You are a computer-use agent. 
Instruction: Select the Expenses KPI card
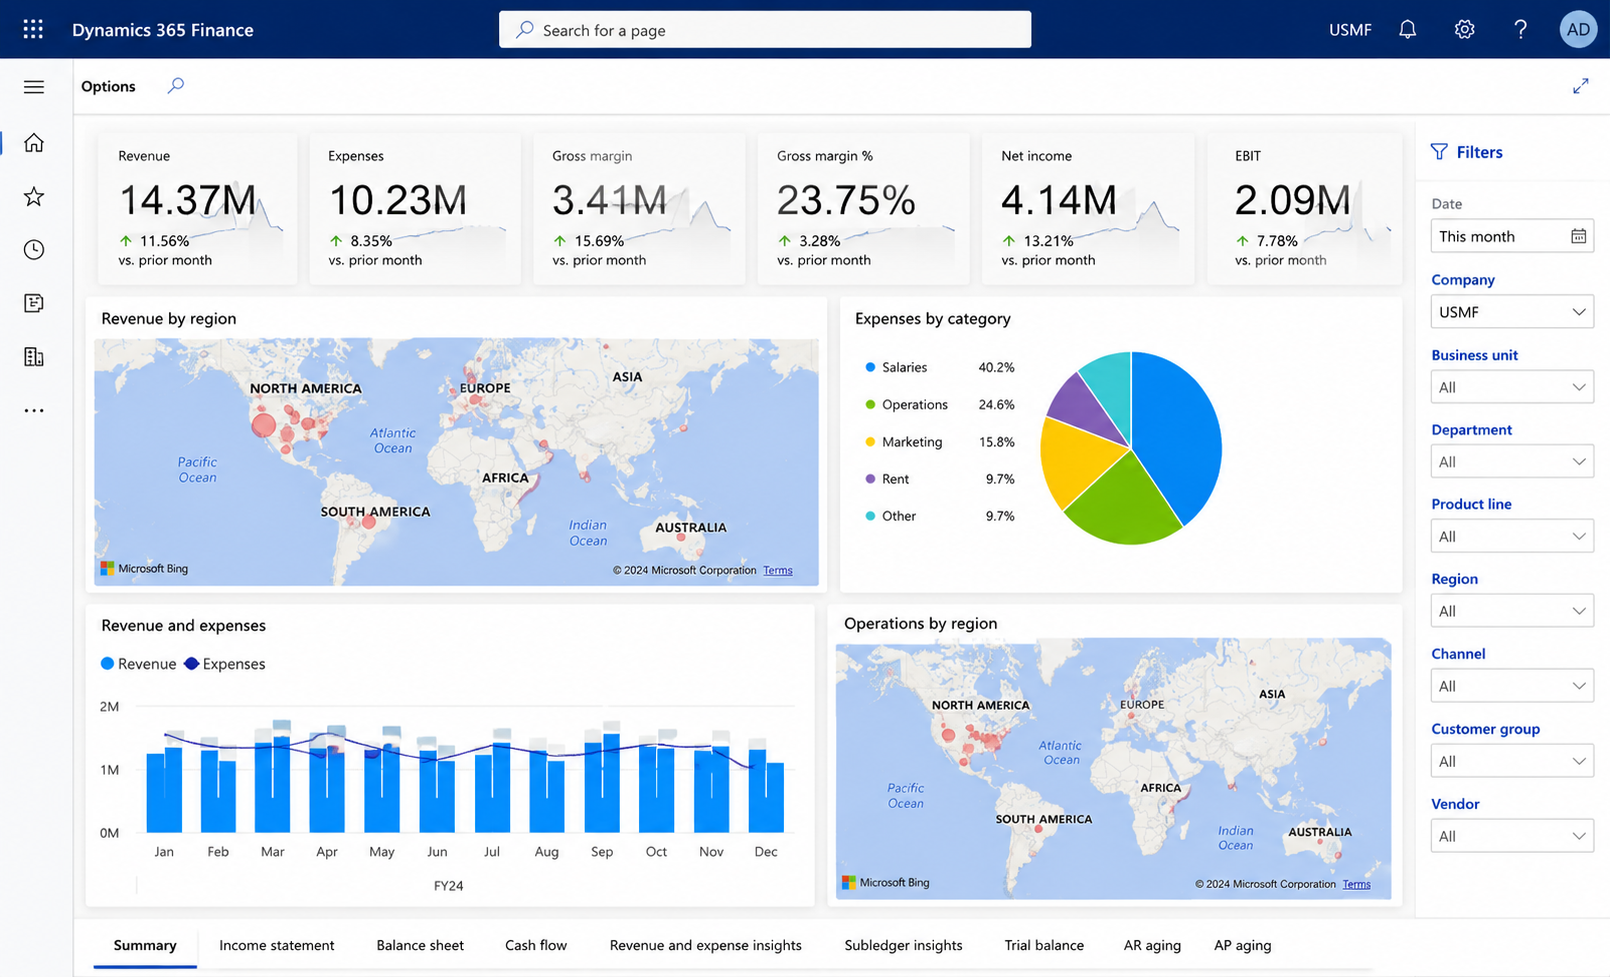tap(415, 209)
